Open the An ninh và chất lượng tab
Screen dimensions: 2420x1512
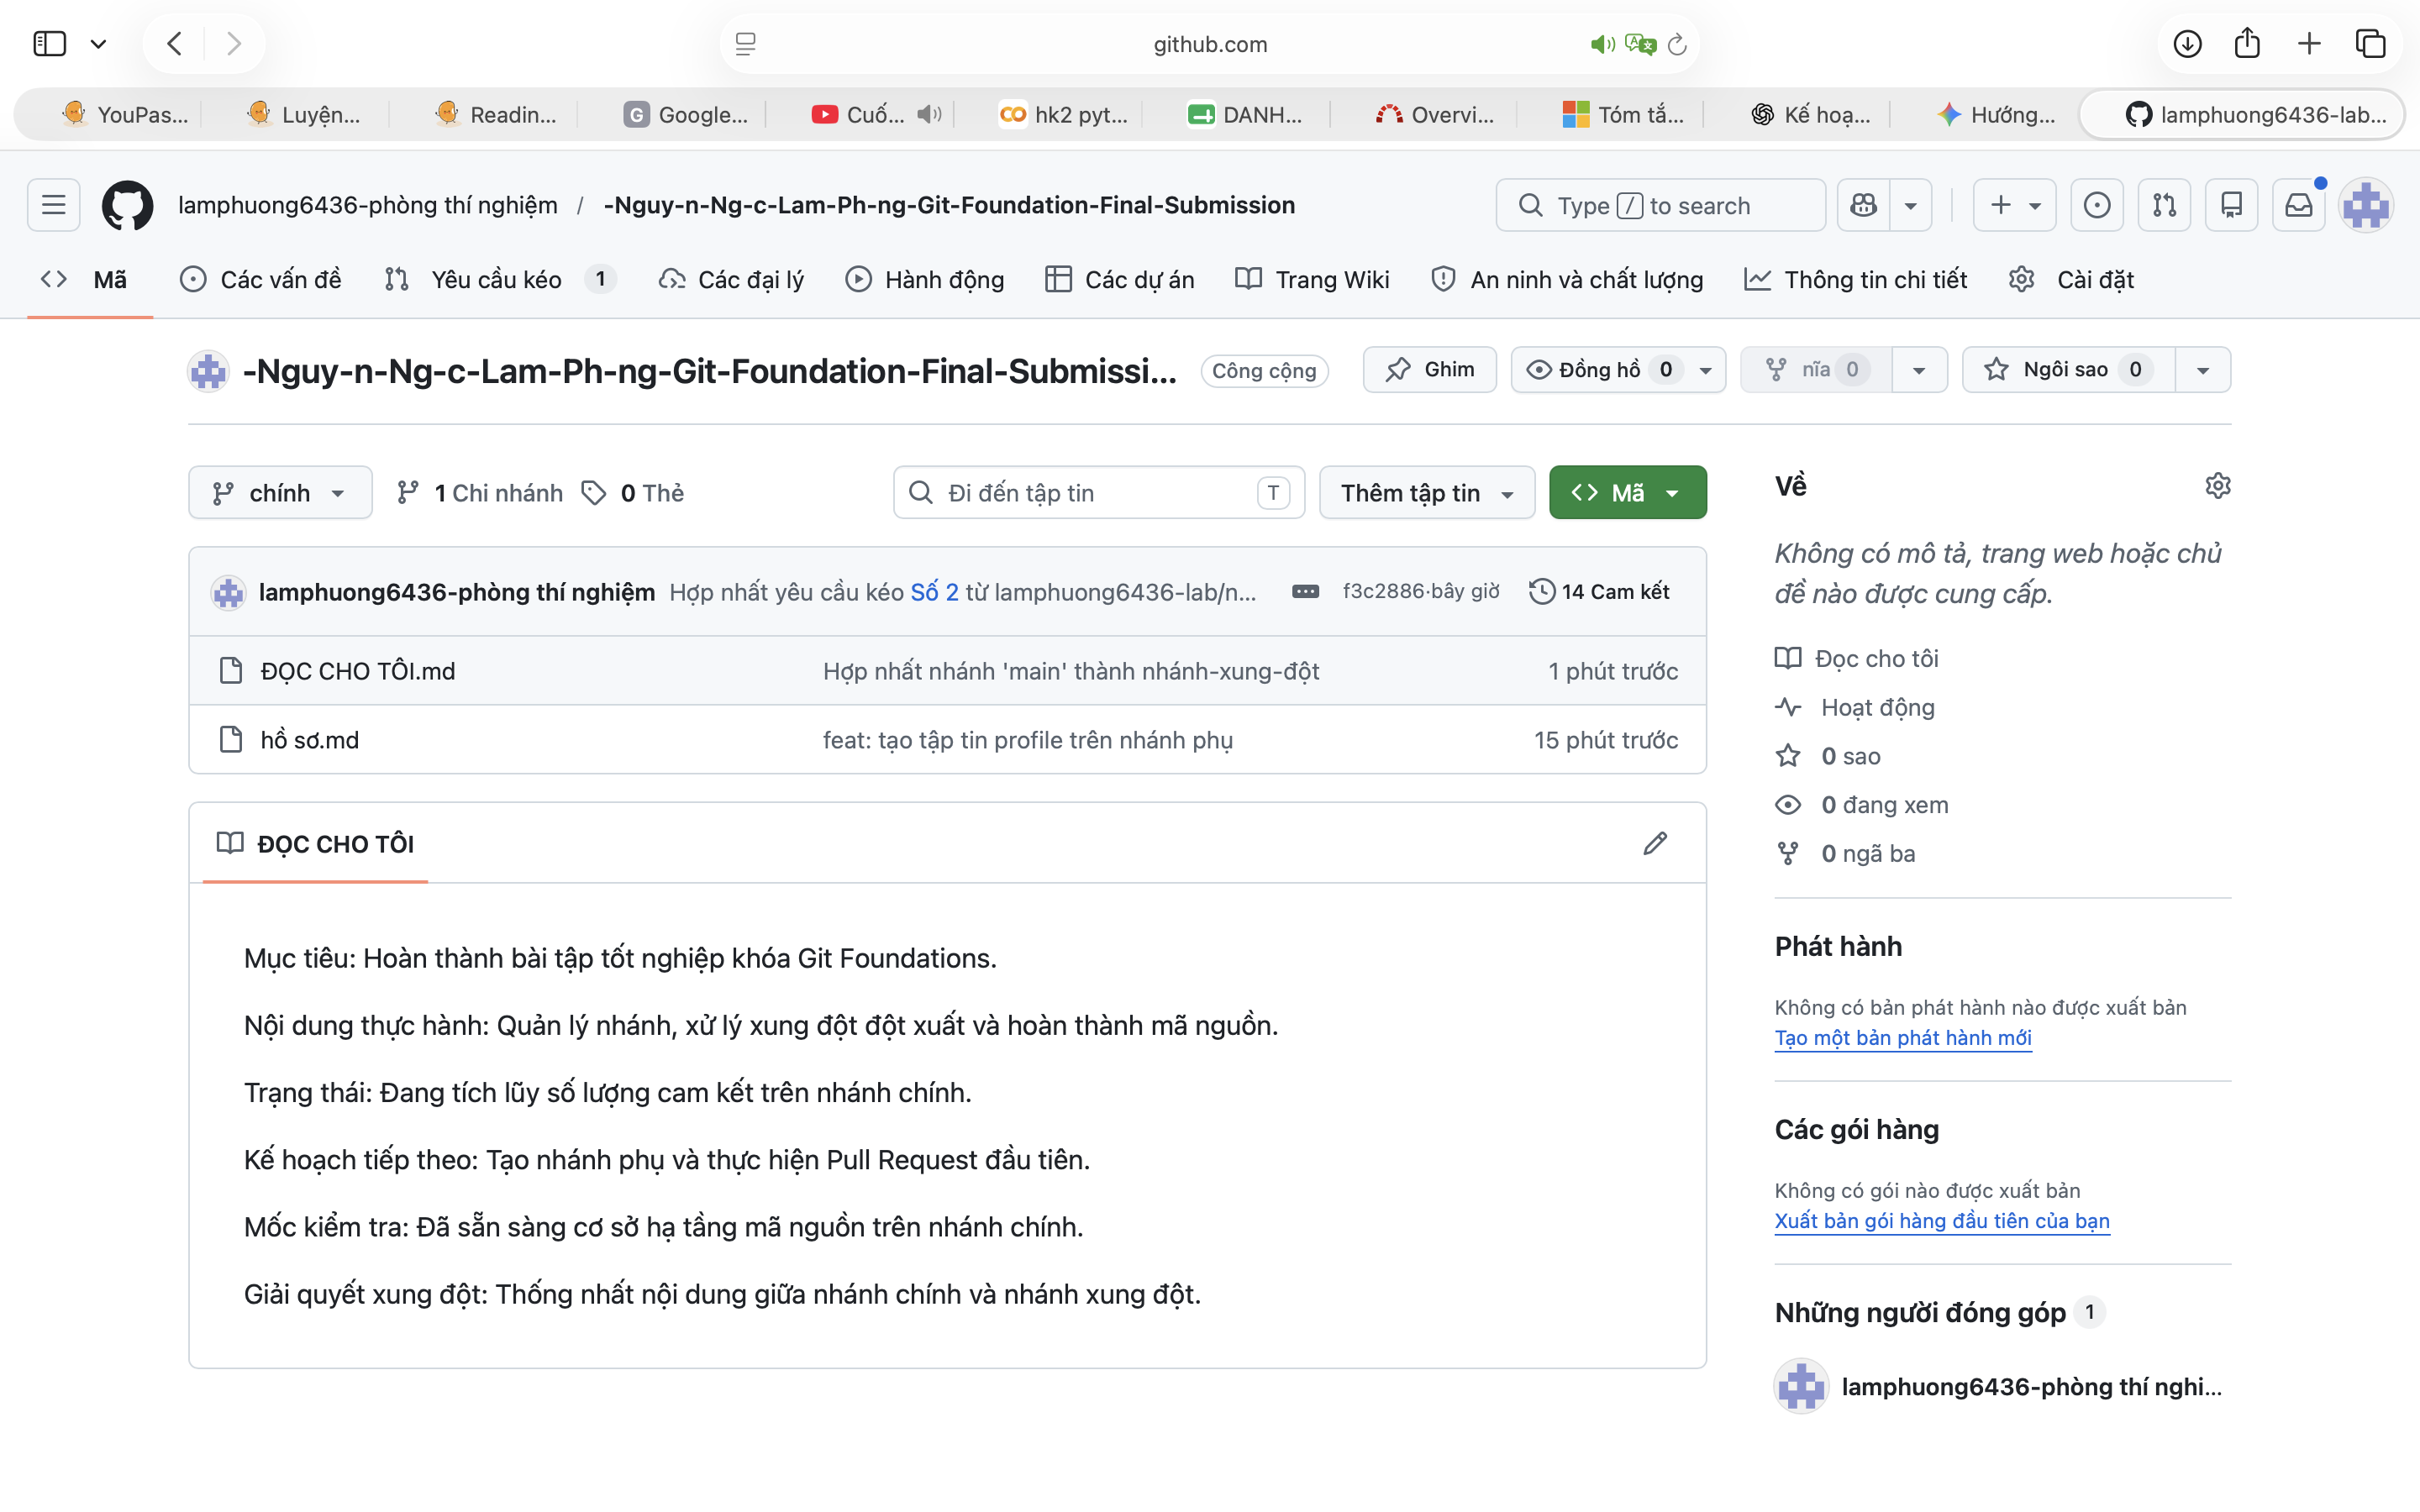[1567, 280]
